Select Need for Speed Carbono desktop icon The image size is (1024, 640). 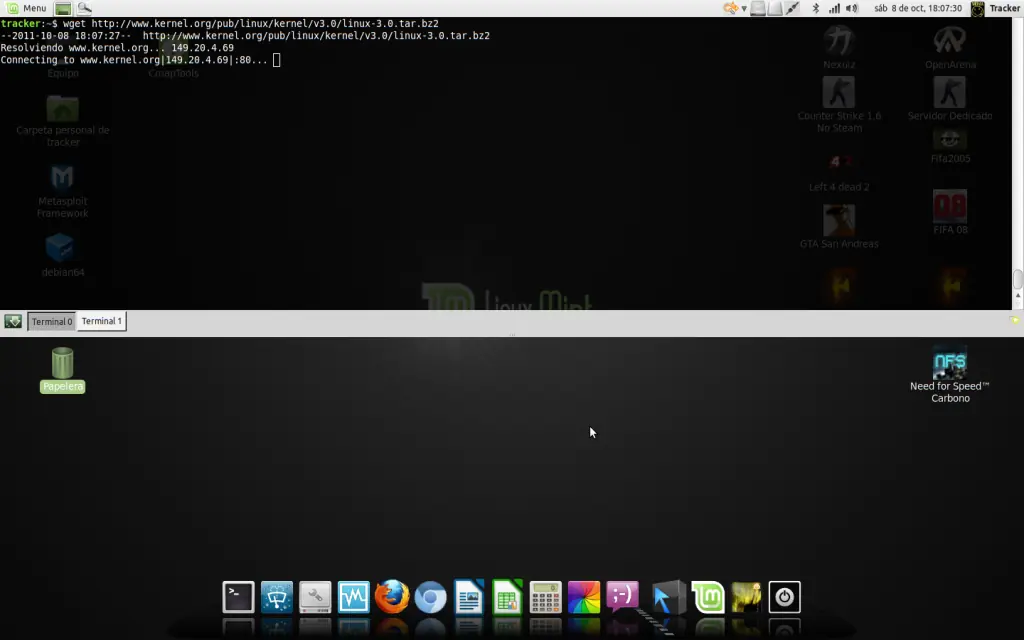click(x=950, y=374)
